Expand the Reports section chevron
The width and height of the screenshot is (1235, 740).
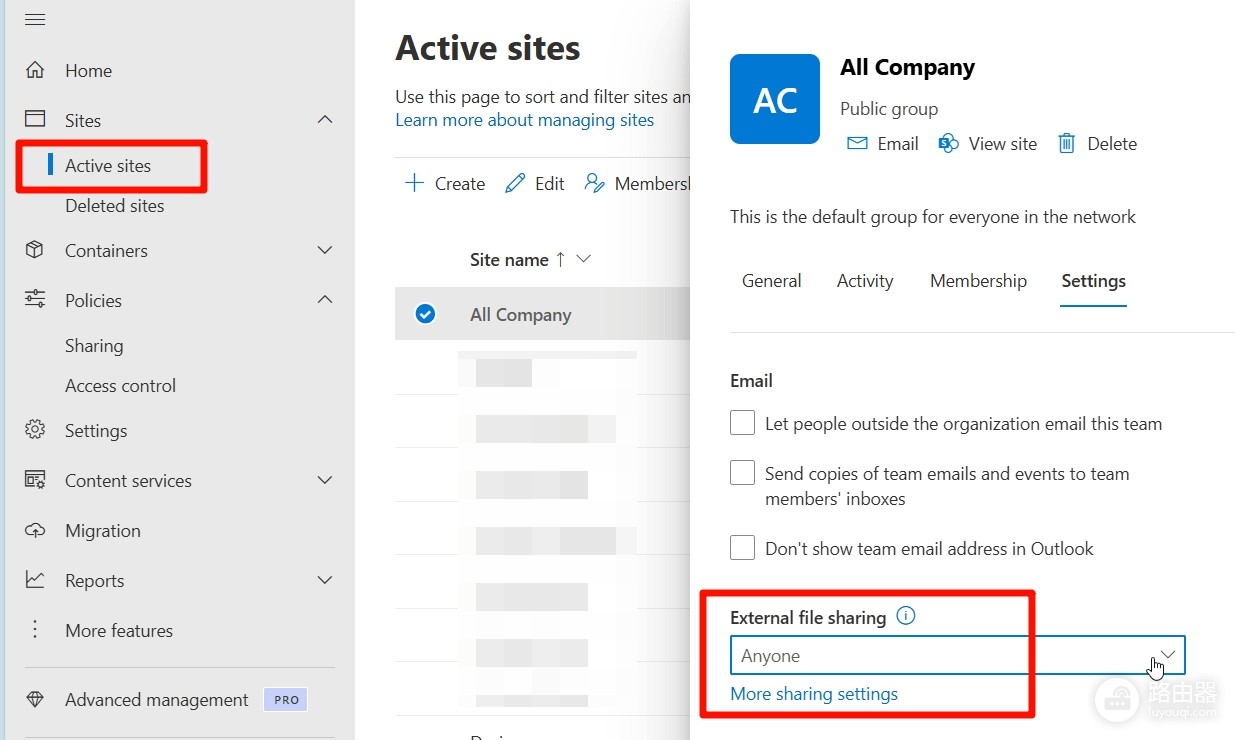click(325, 580)
